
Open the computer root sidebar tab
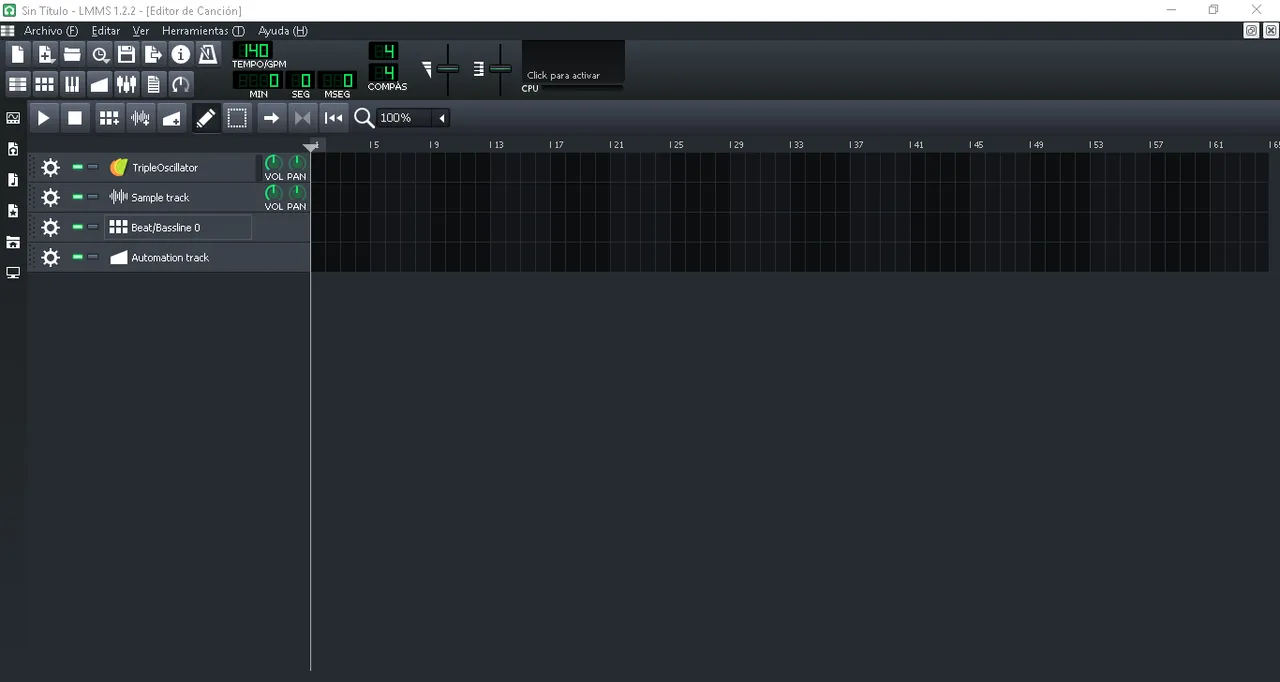coord(13,273)
